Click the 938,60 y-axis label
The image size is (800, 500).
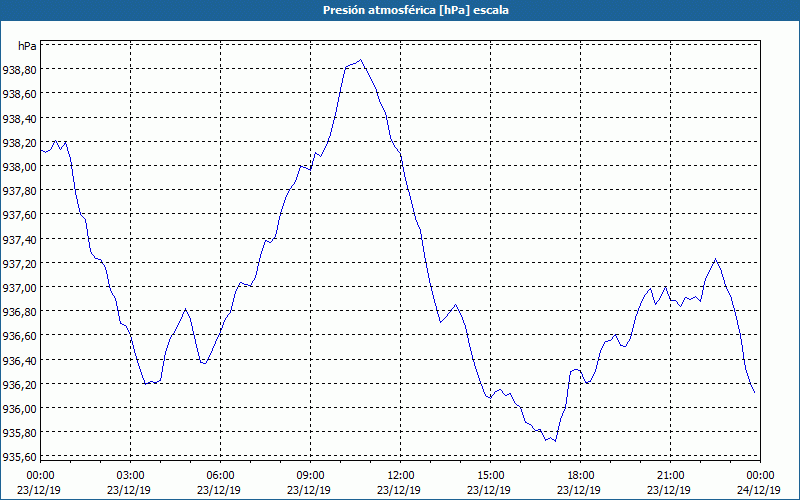point(19,94)
